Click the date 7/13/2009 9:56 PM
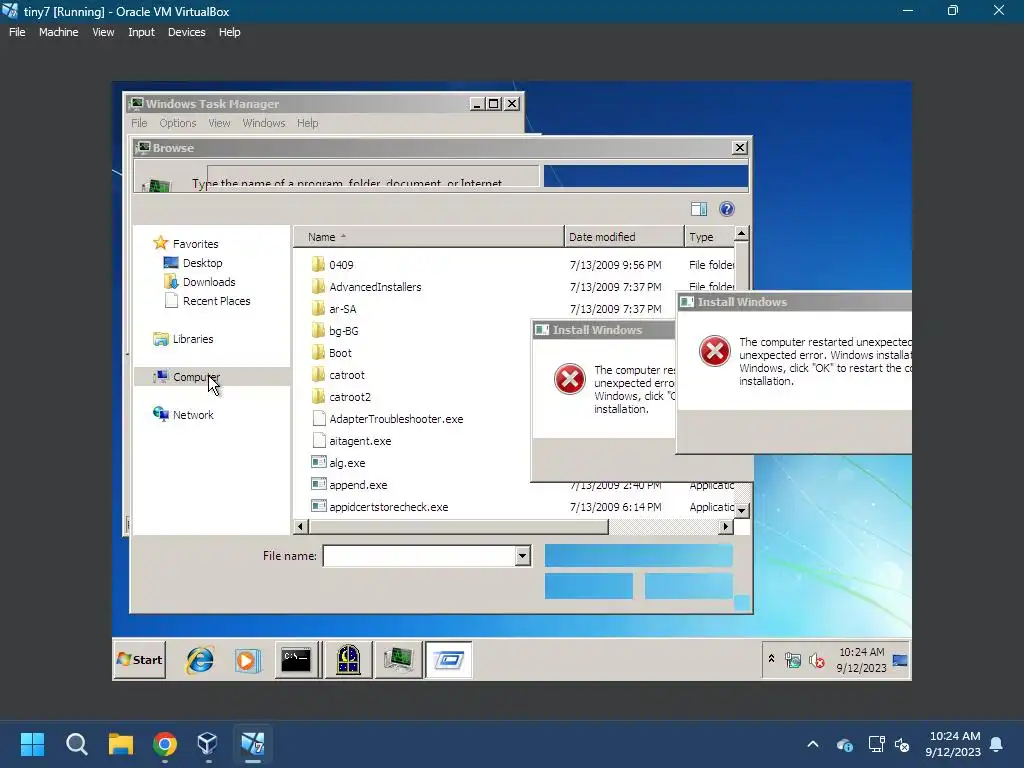The width and height of the screenshot is (1024, 768). (615, 264)
